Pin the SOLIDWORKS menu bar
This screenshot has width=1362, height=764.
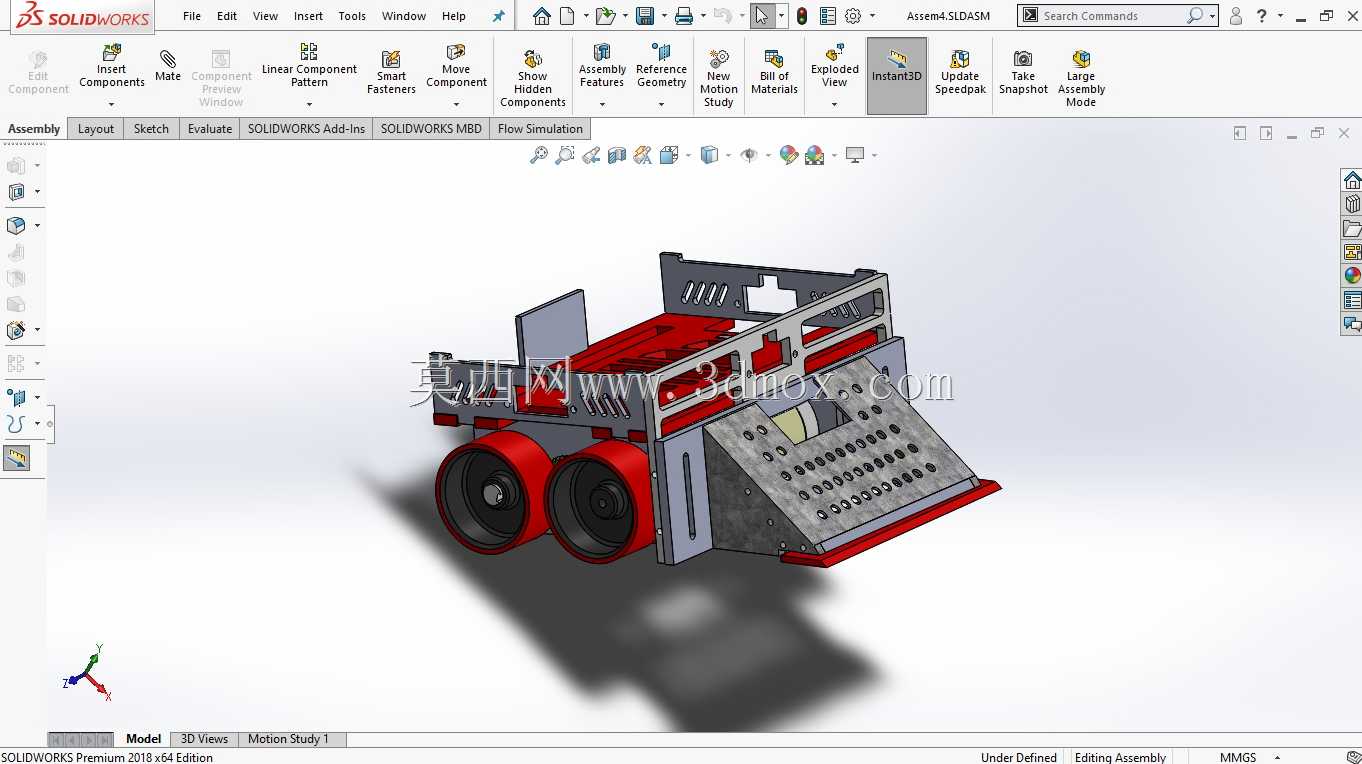[x=498, y=16]
